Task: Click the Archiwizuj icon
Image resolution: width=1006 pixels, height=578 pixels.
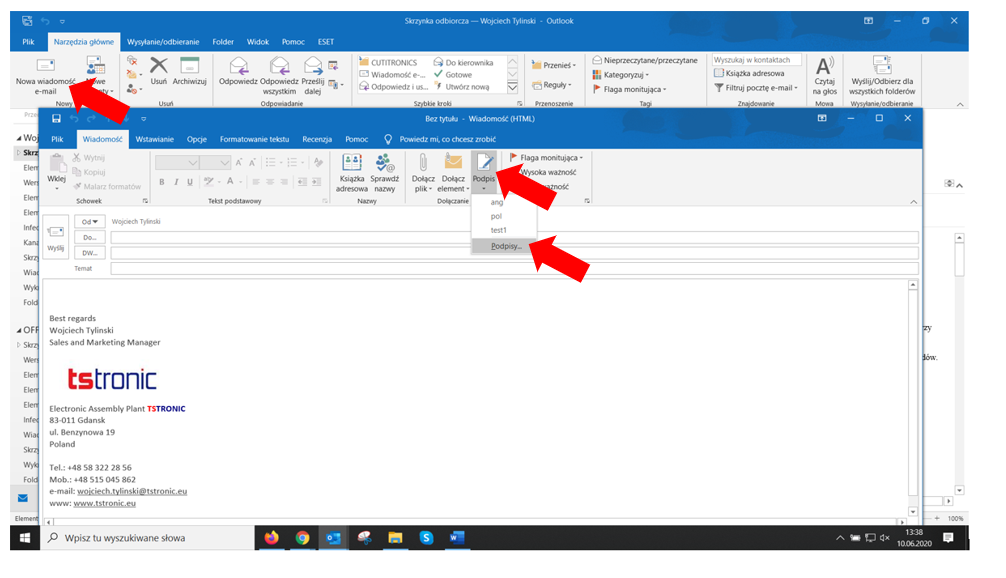Action: click(189, 70)
